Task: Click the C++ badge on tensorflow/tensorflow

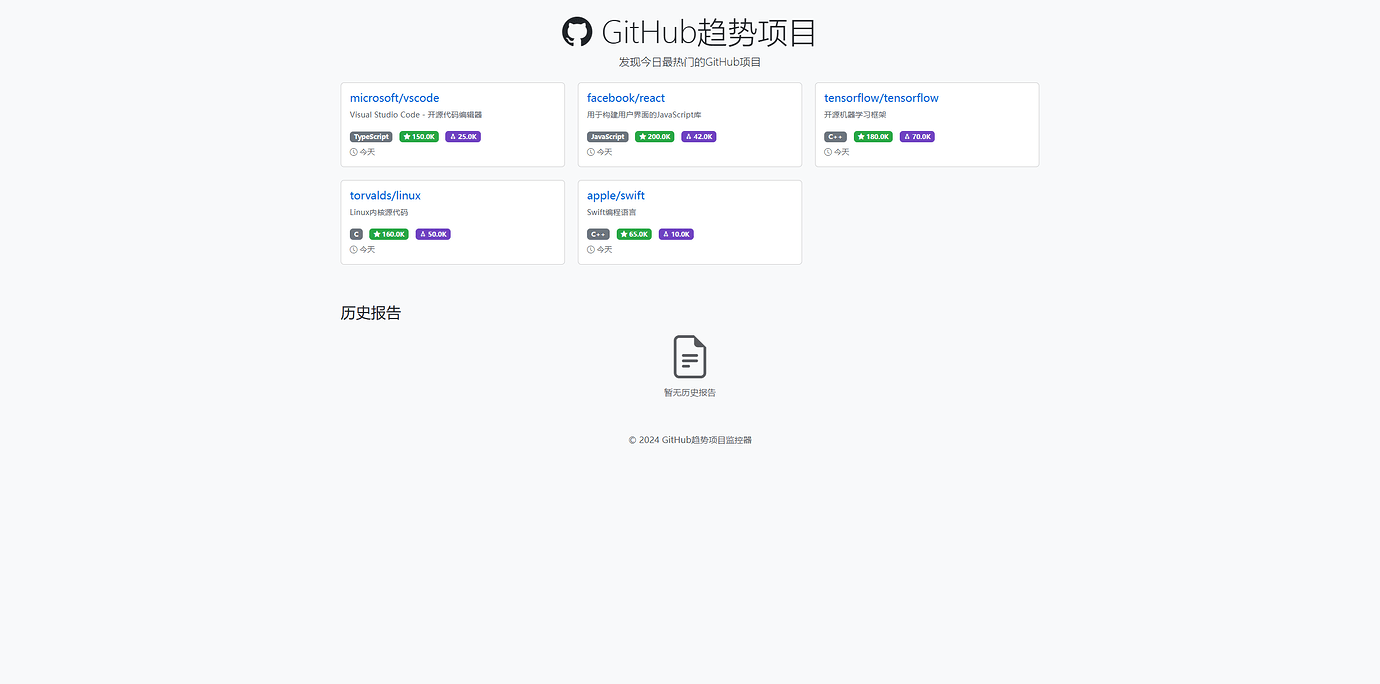Action: [x=834, y=136]
